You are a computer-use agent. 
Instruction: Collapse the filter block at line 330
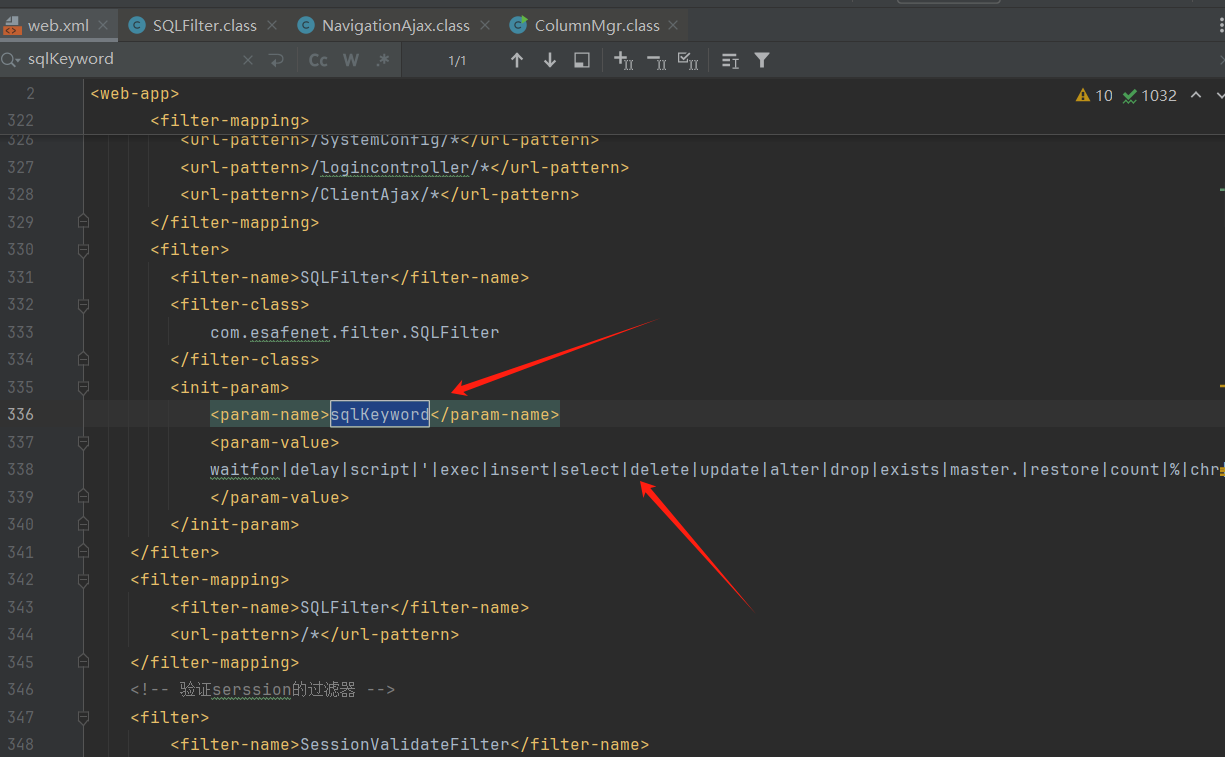[84, 249]
